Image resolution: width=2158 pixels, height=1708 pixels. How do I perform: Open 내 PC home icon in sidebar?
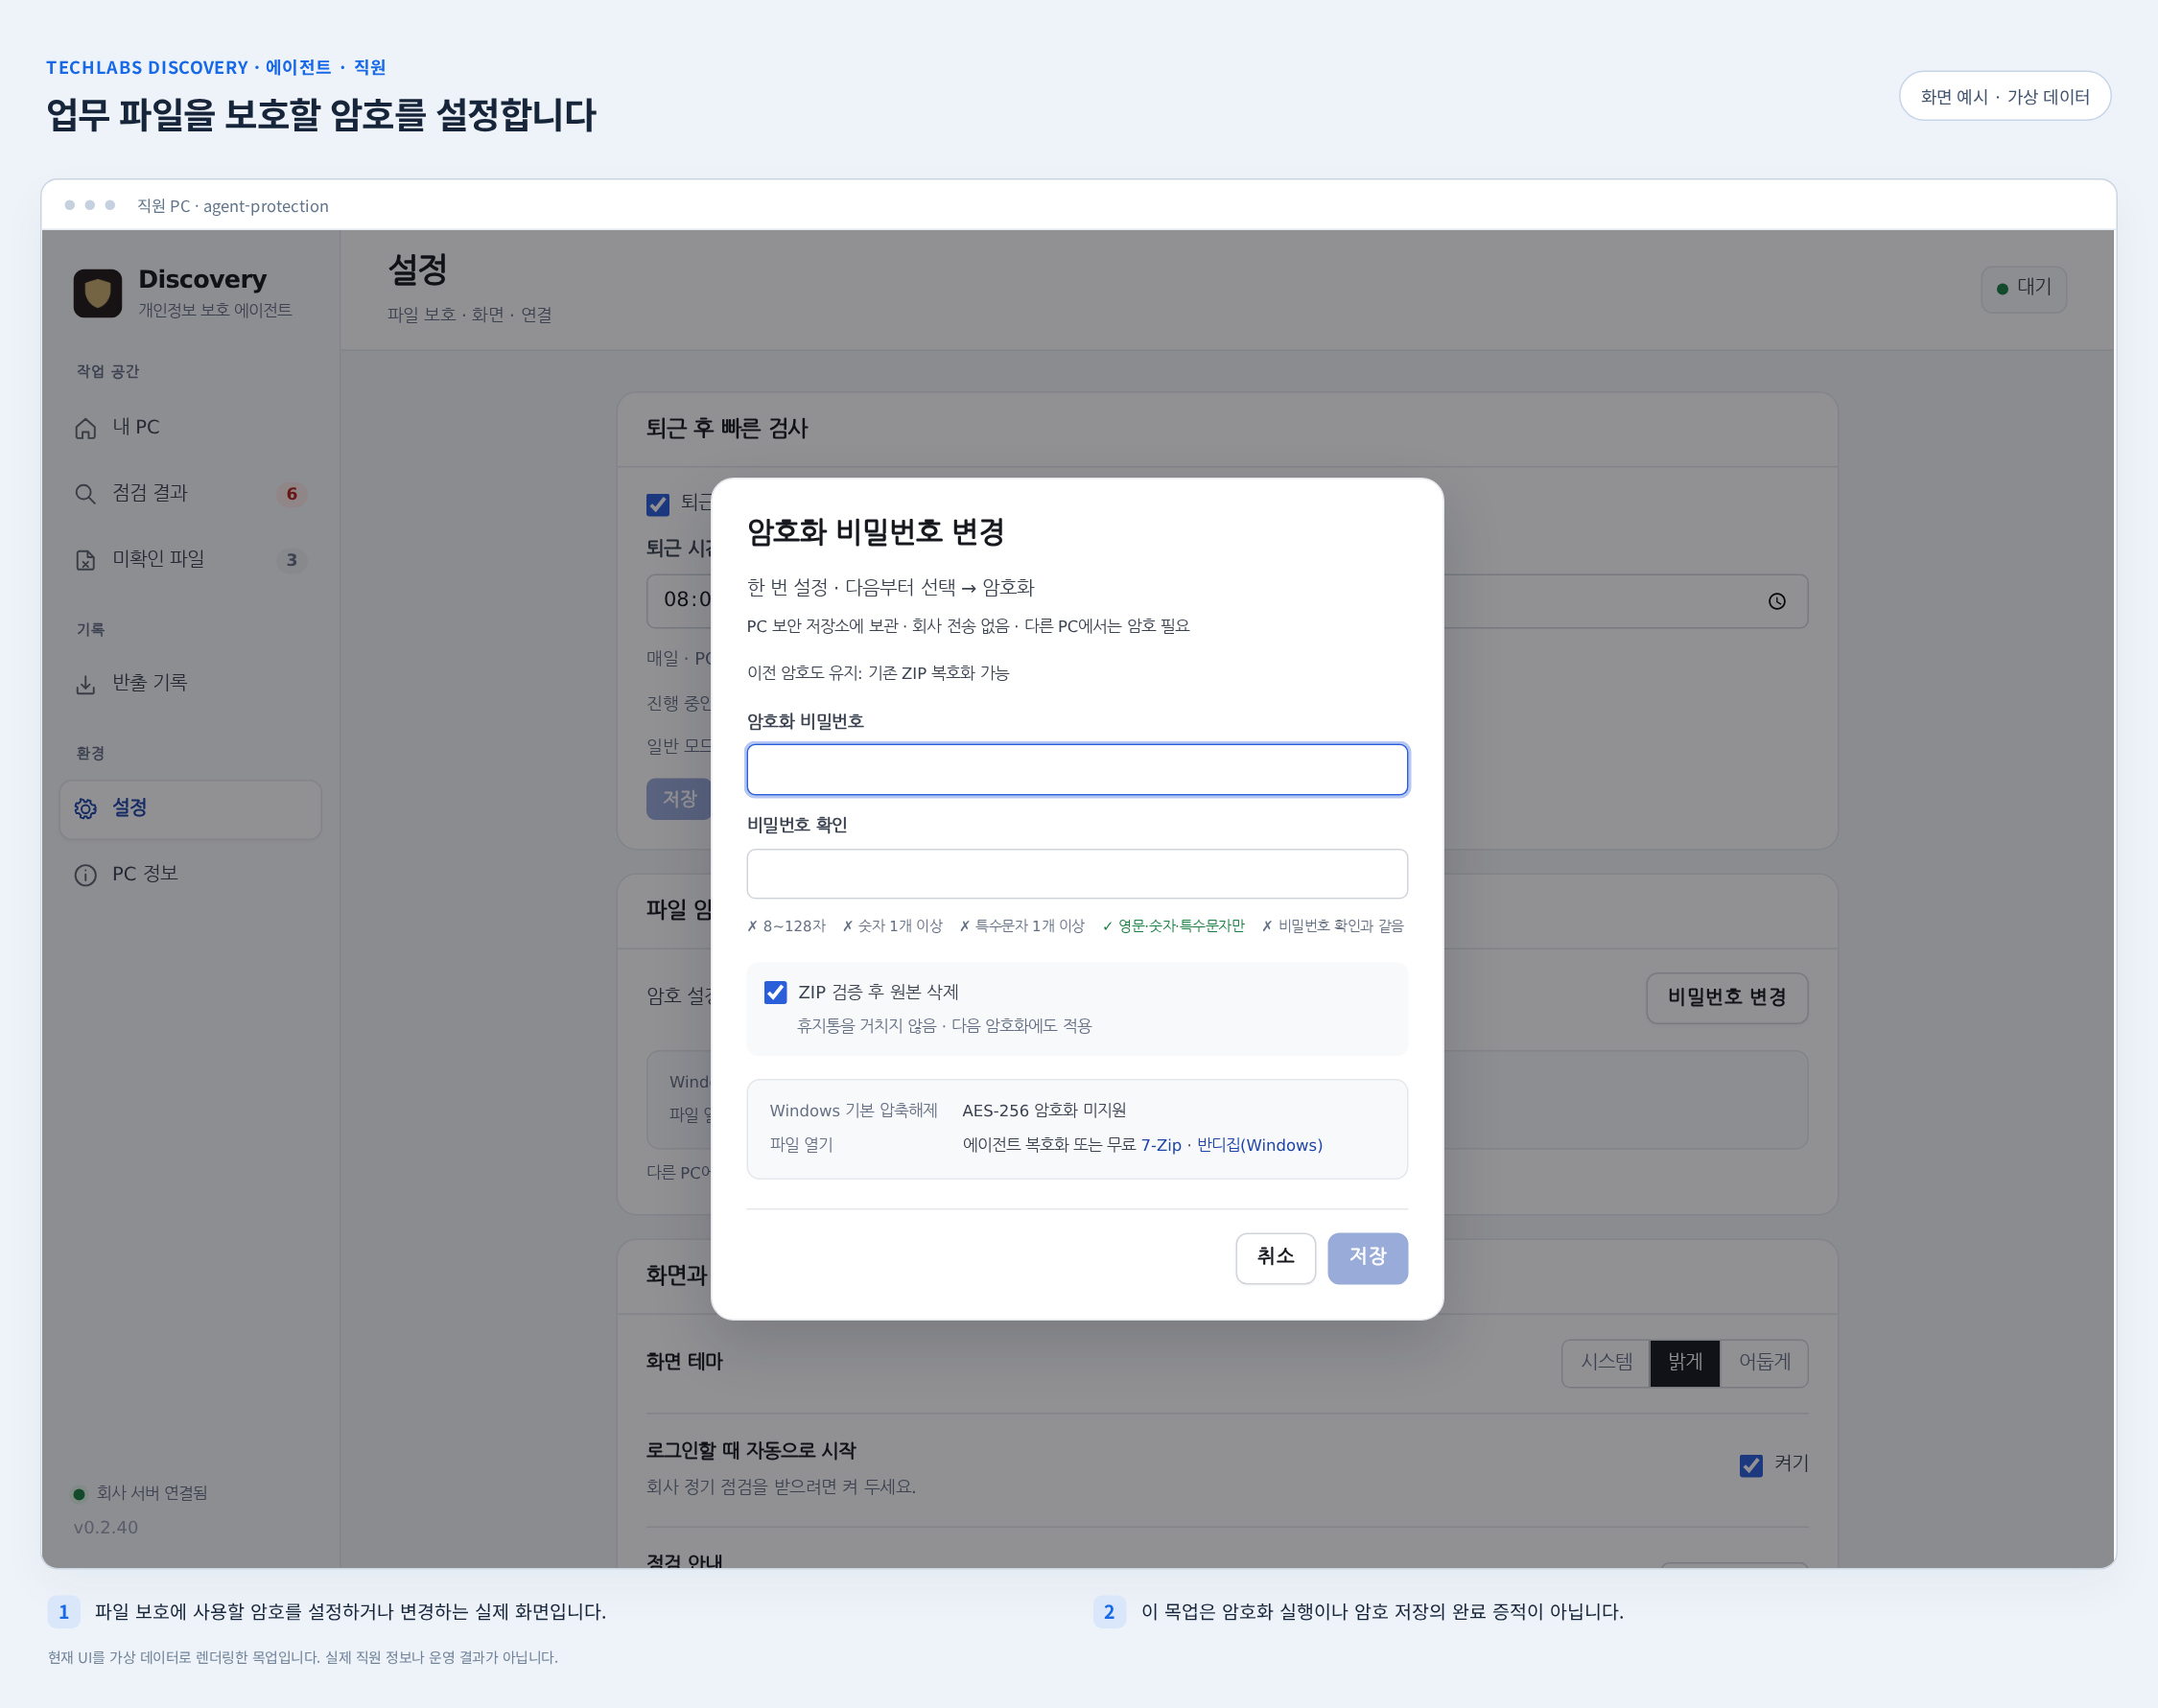coord(86,428)
